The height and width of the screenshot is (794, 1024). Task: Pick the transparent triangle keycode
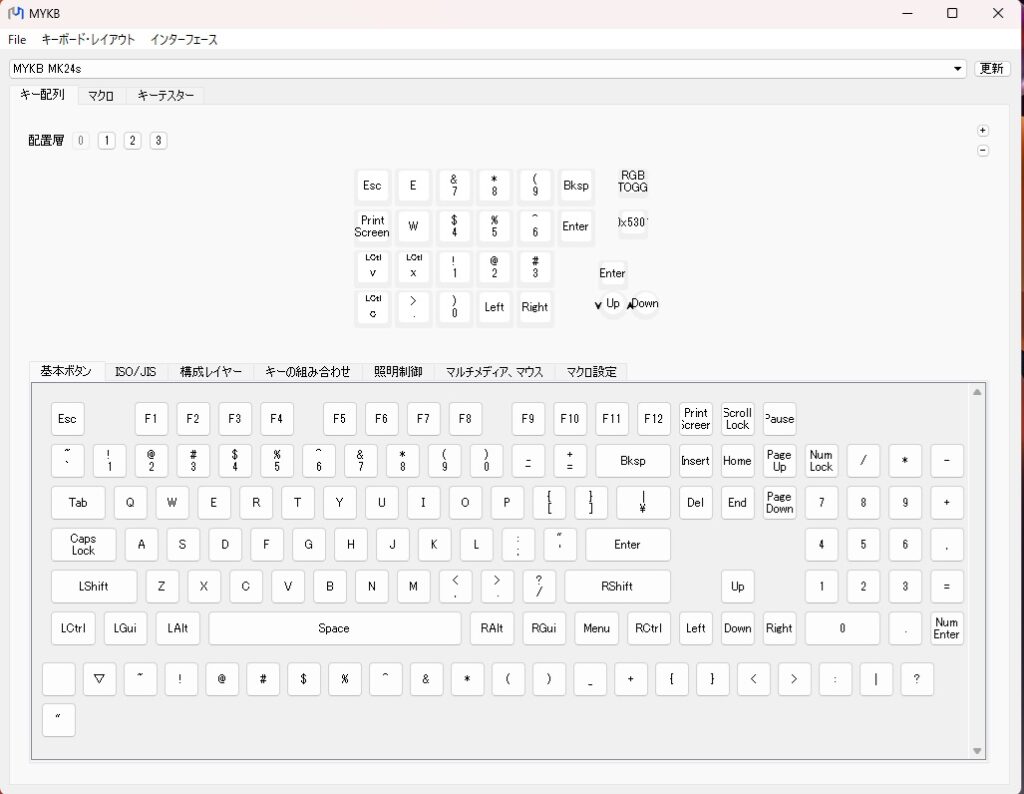click(x=99, y=679)
